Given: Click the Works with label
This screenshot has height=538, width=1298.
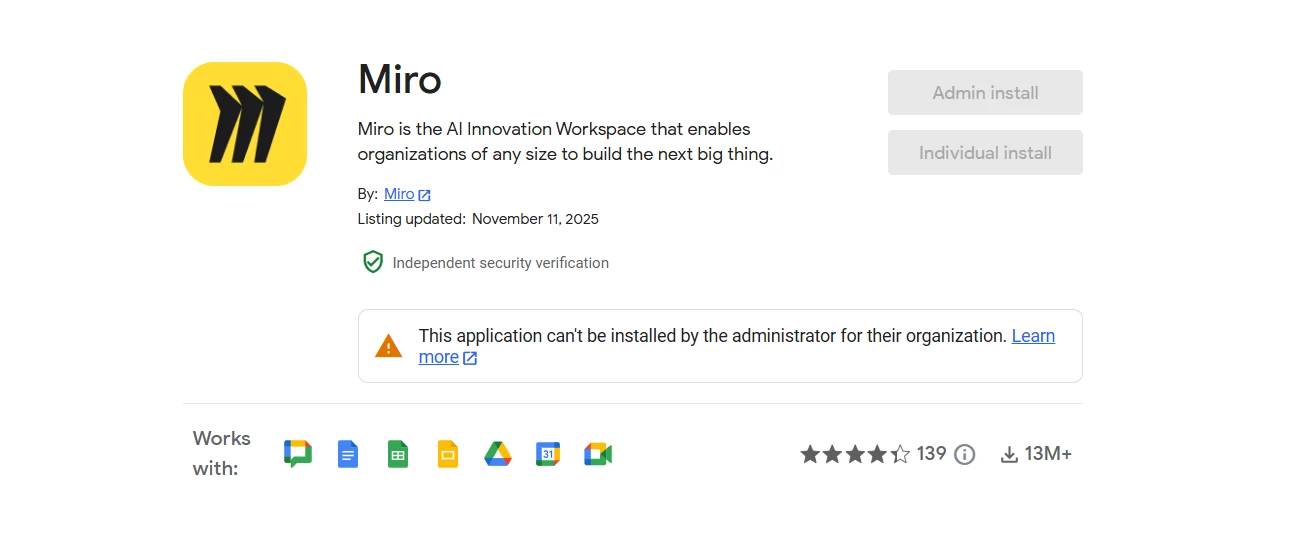Looking at the screenshot, I should (x=222, y=453).
